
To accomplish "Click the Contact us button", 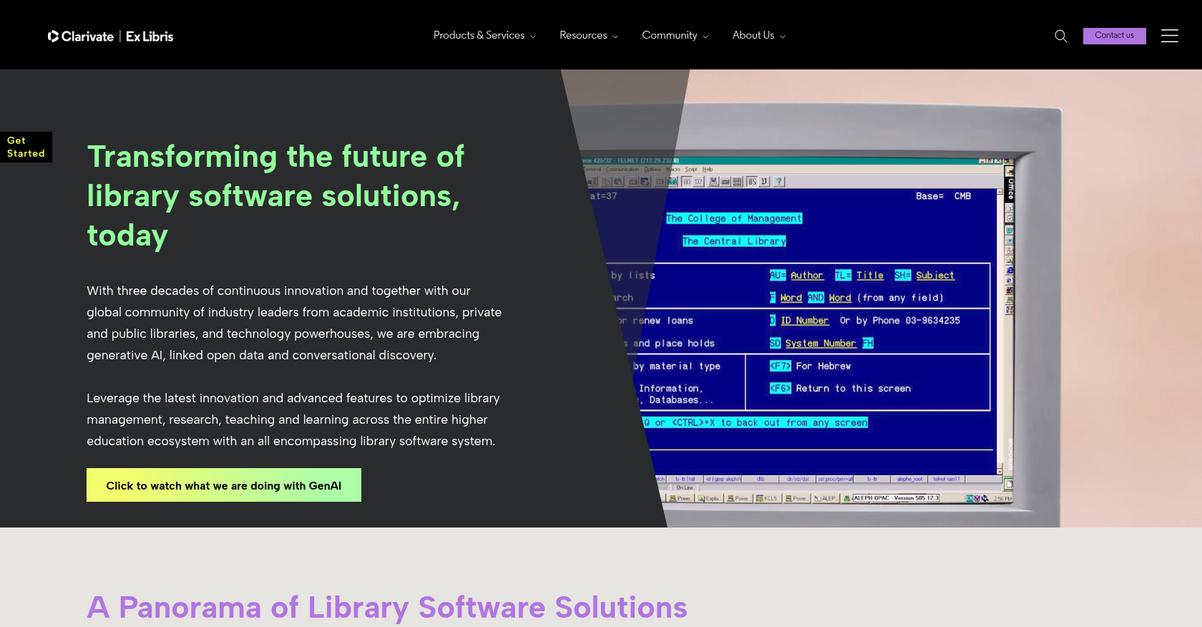I will (1114, 36).
